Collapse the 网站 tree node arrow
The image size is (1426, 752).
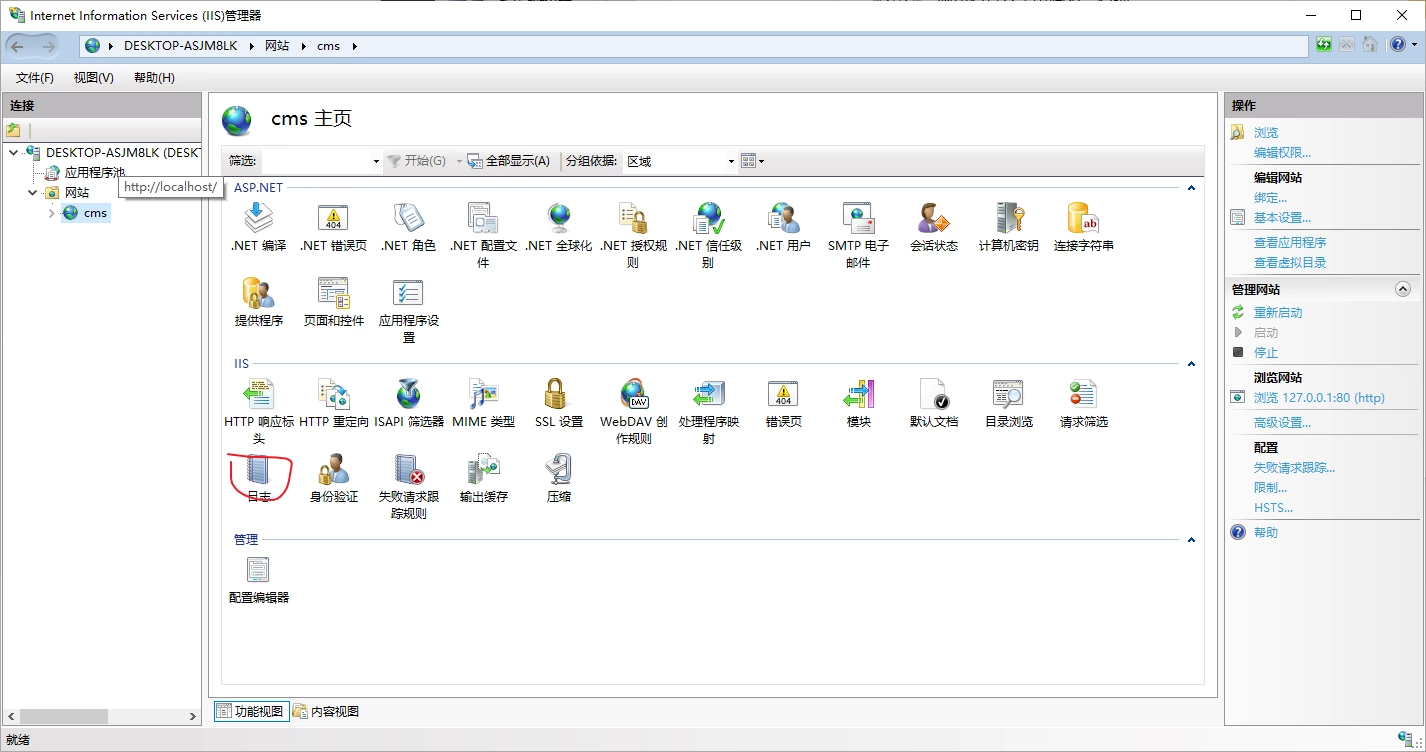click(32, 192)
